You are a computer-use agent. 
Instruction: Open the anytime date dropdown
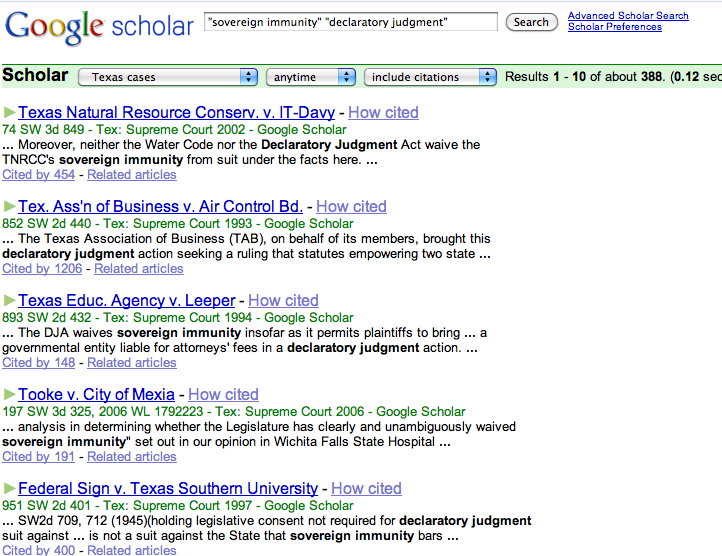coord(311,77)
